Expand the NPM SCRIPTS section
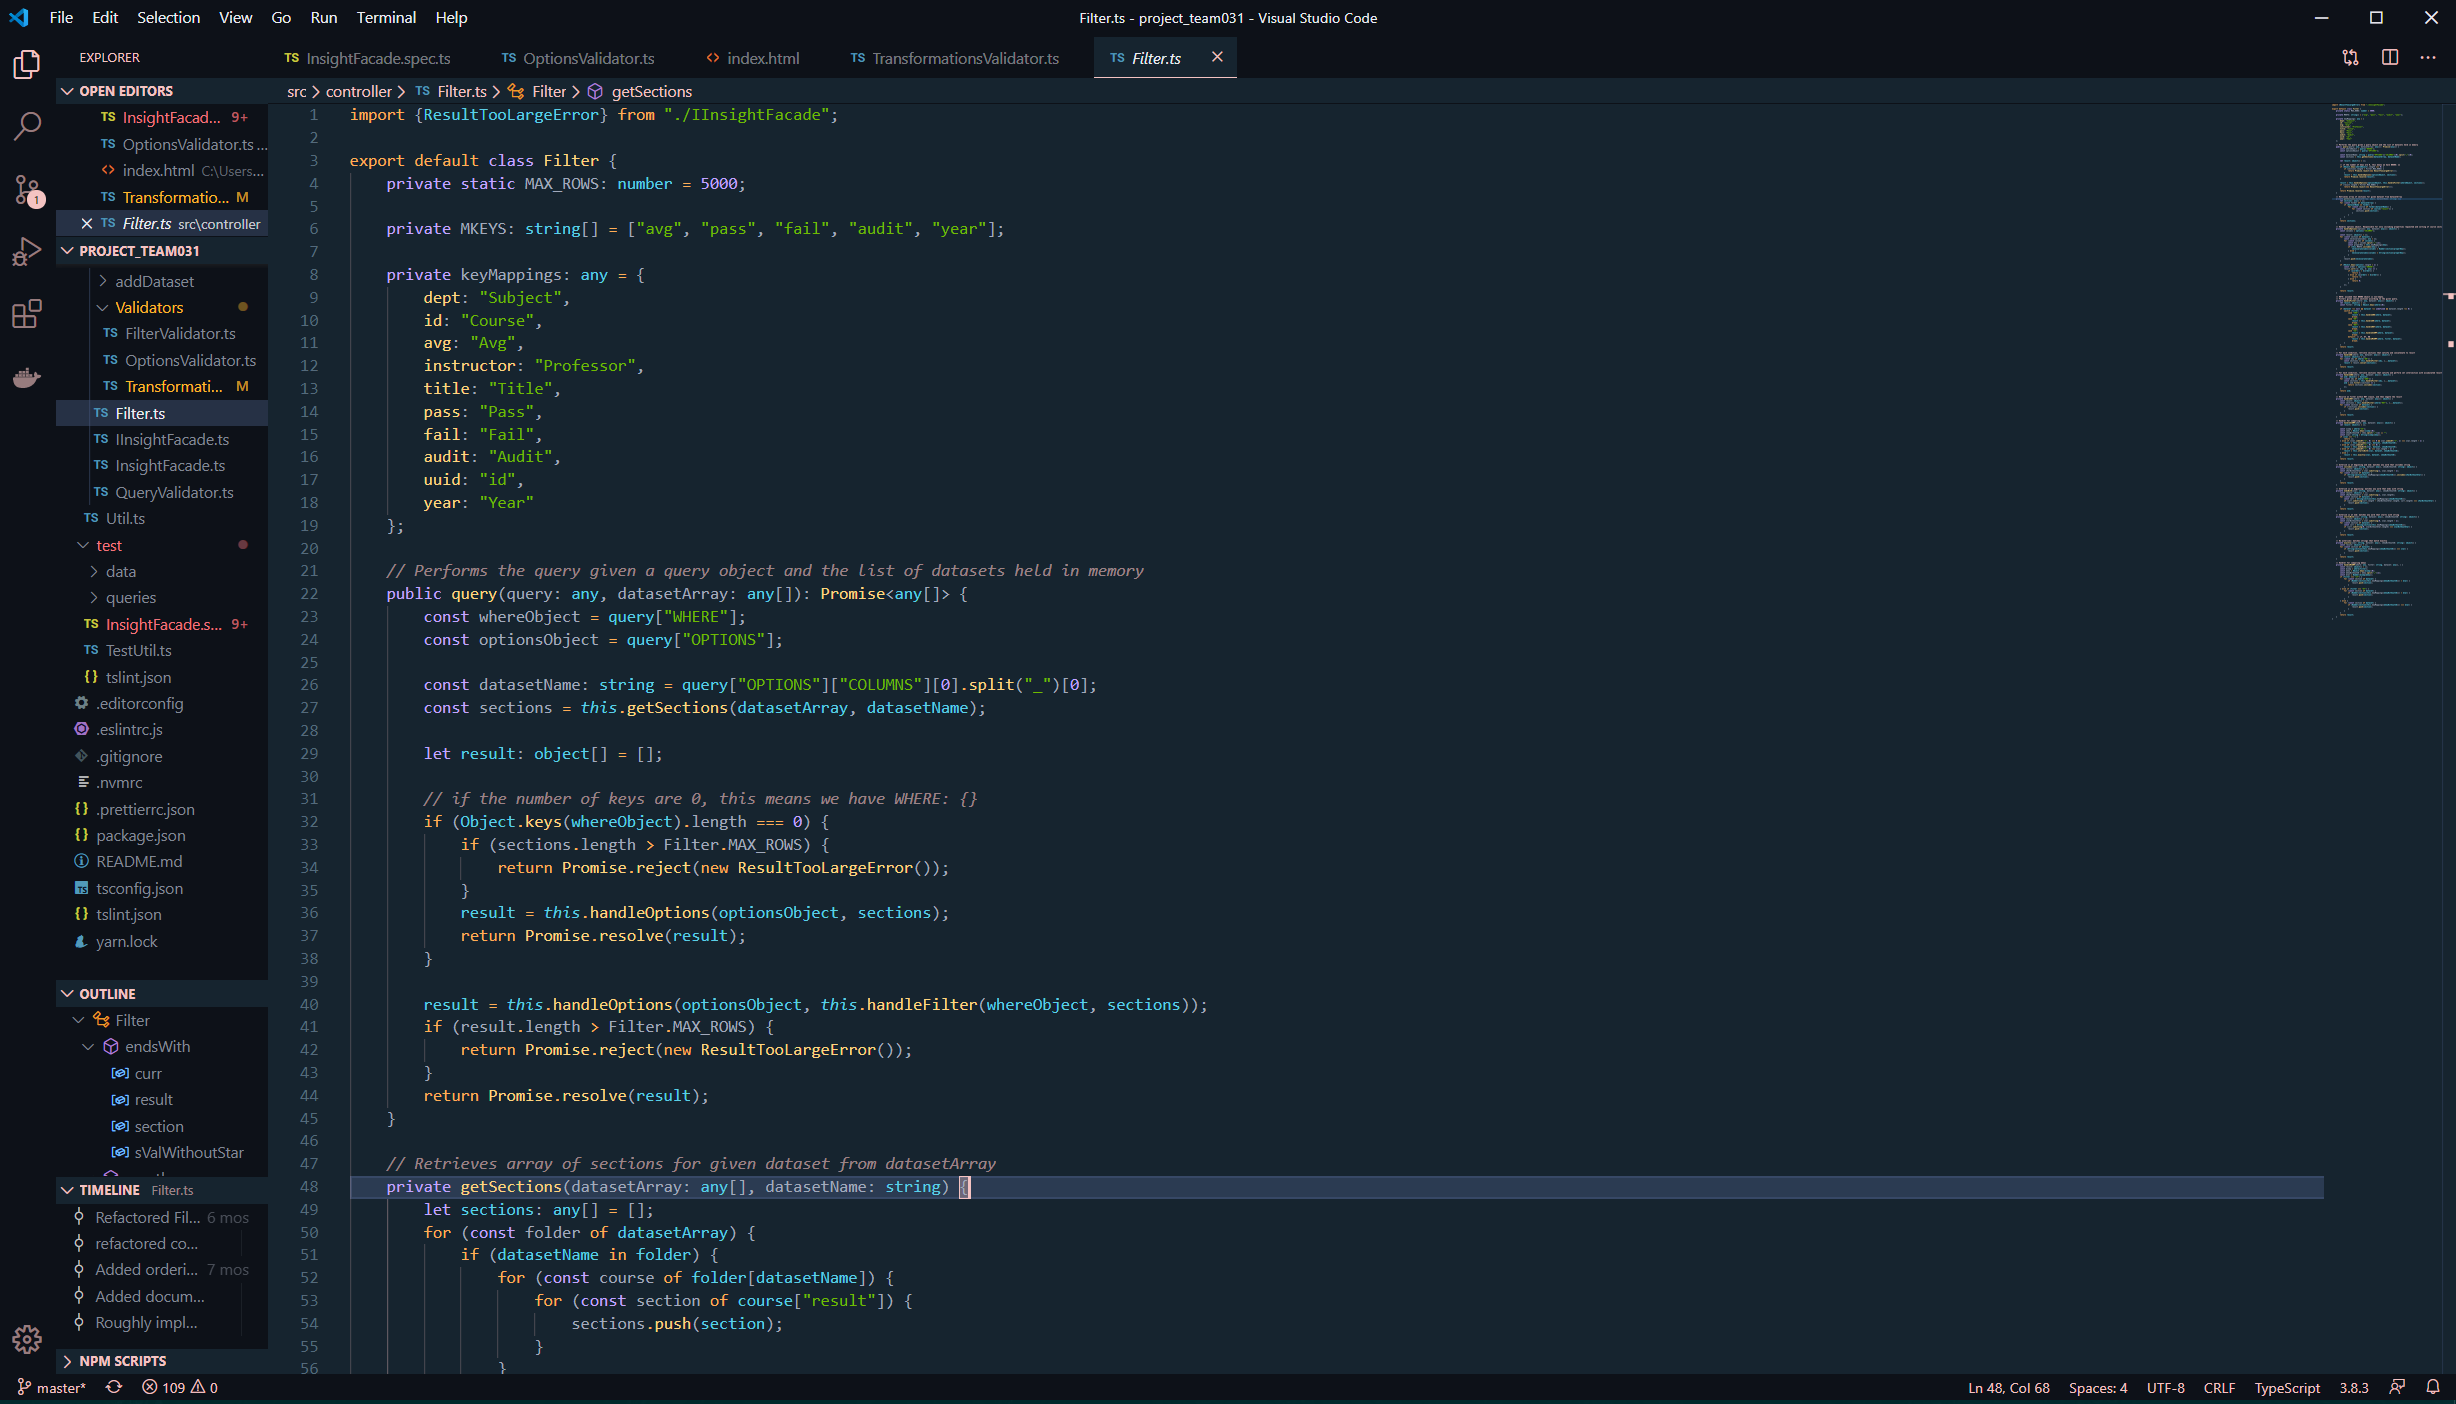 pyautogui.click(x=122, y=1361)
